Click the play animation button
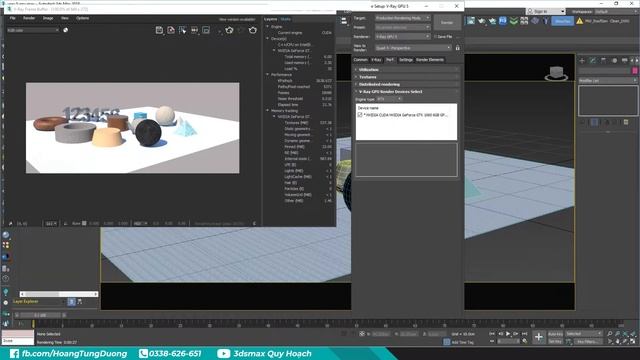Screen dimensions: 640x360 [x=508, y=334]
